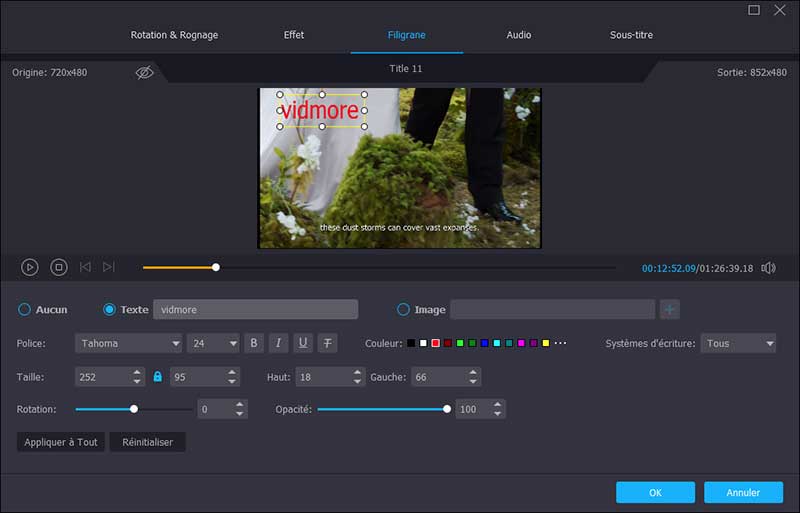
Task: Switch to the Effet tab
Action: [x=293, y=35]
